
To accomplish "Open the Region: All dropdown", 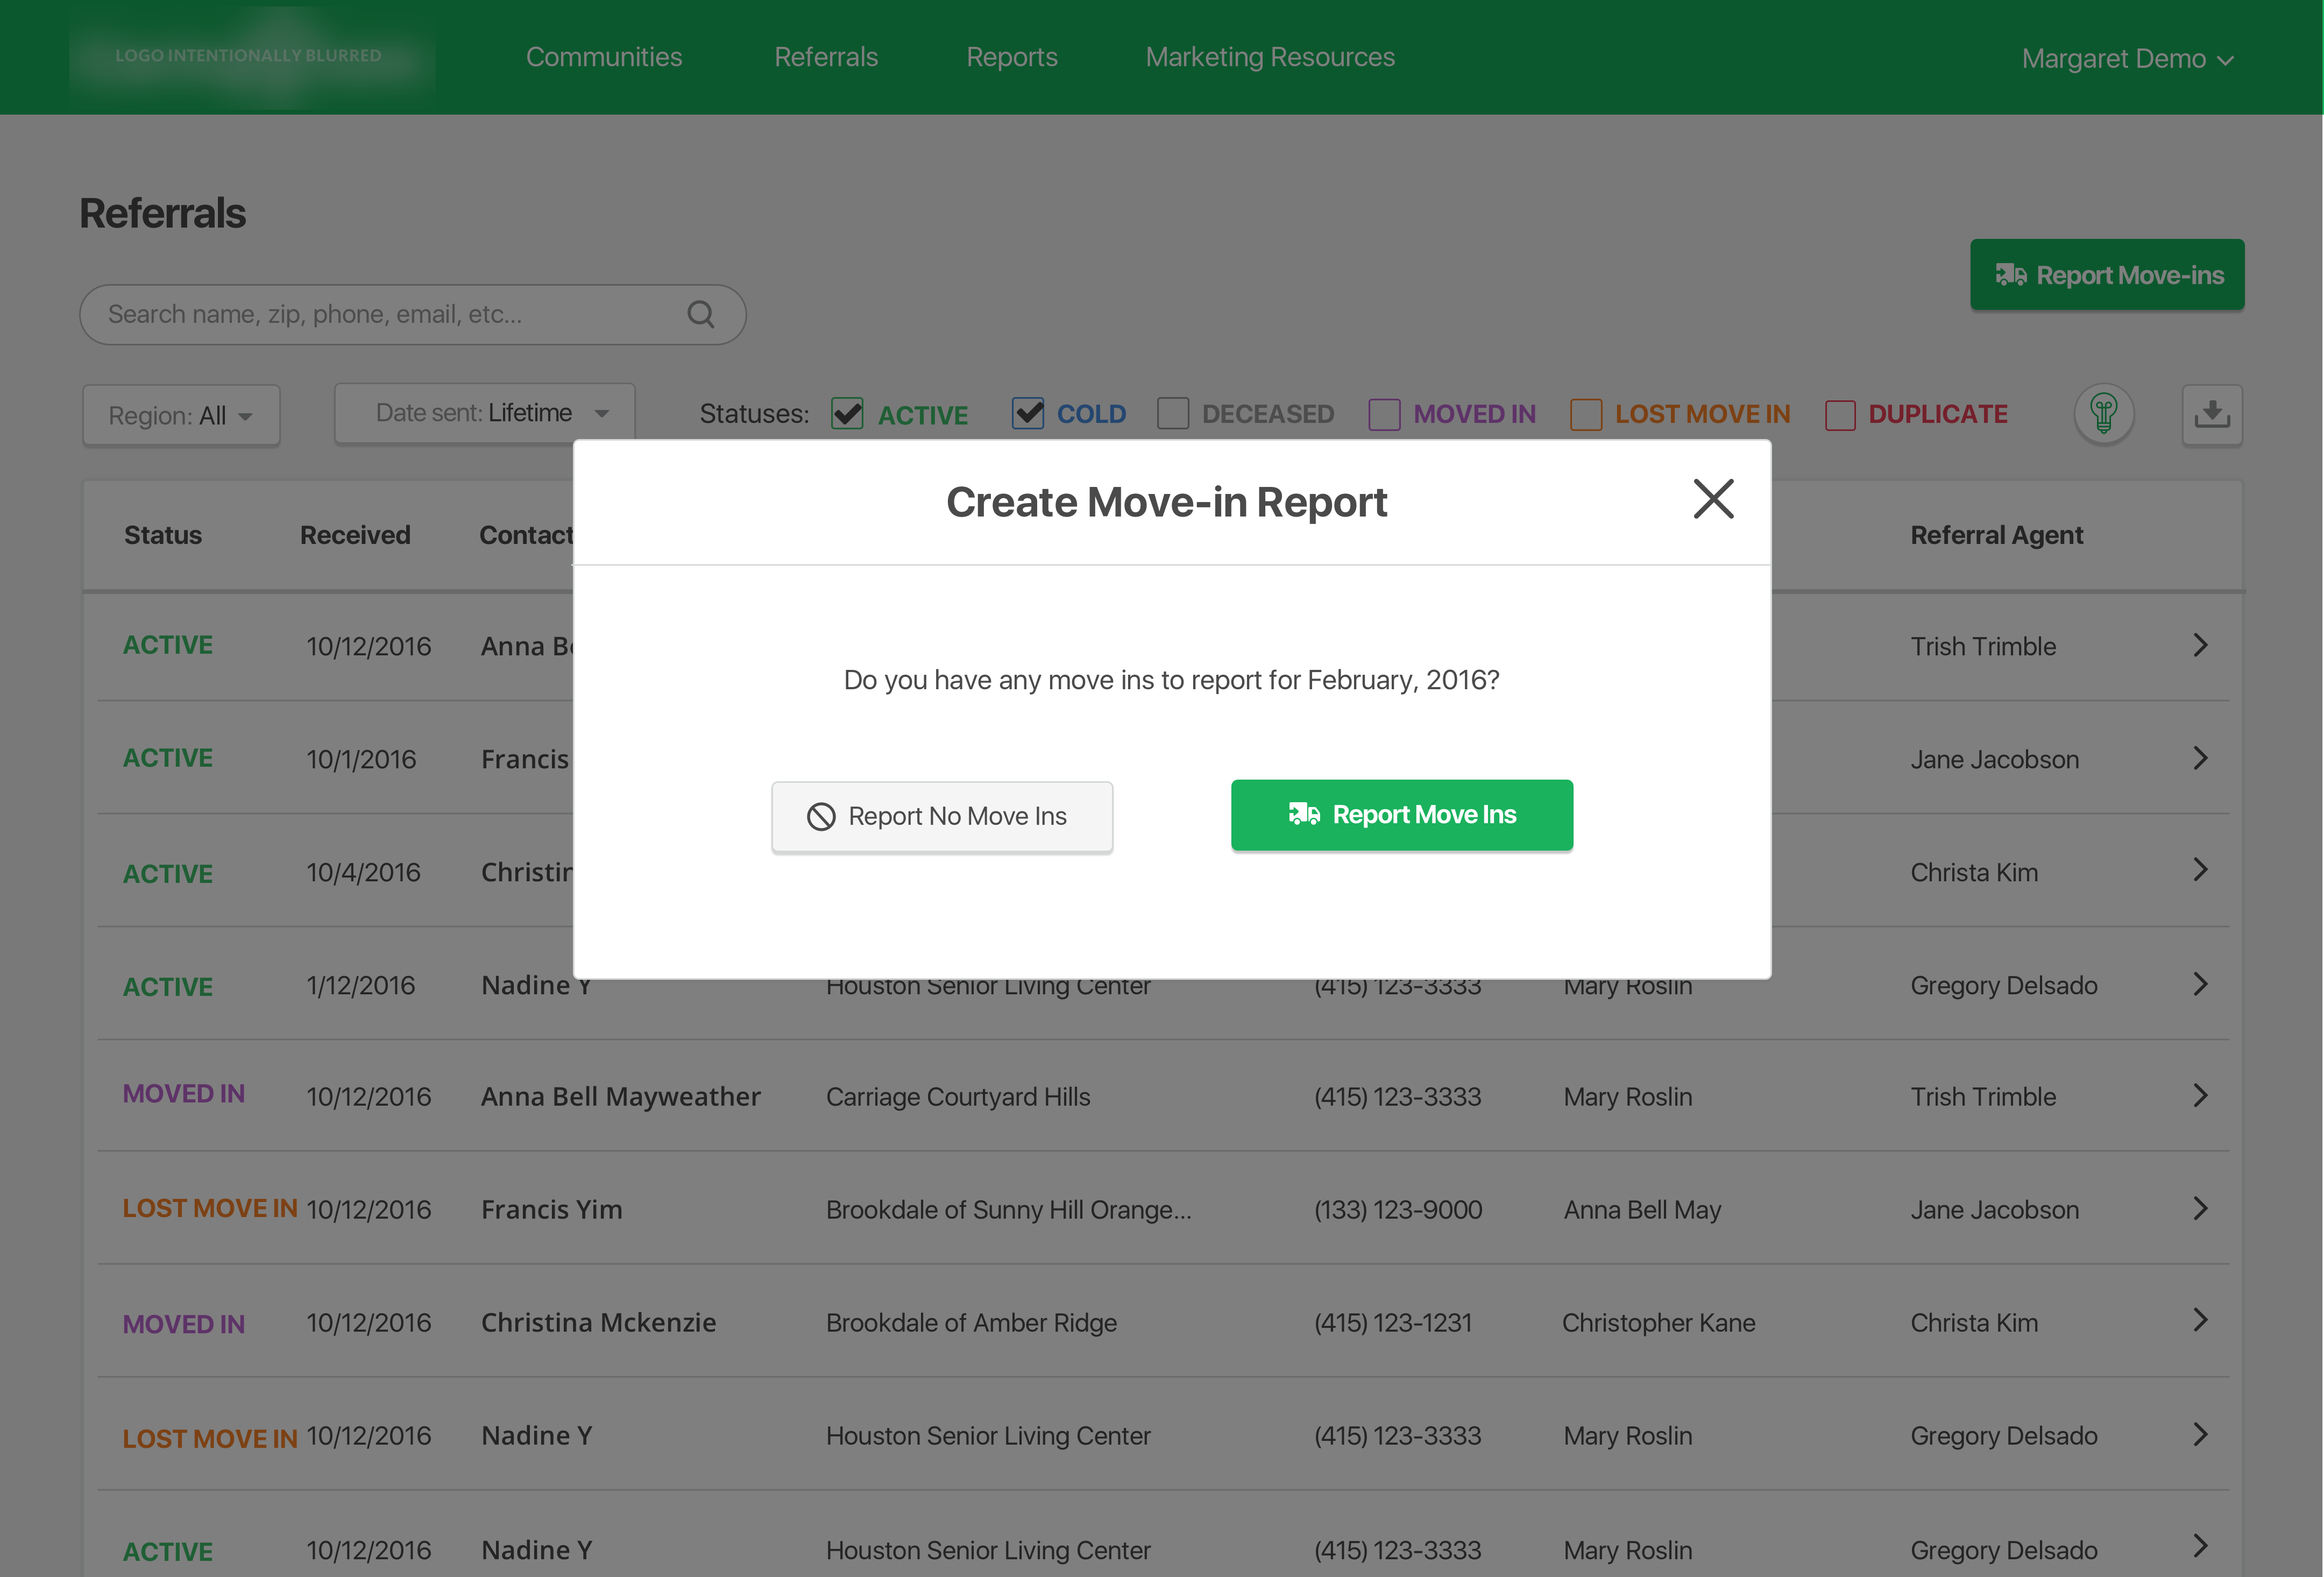I will pos(181,415).
